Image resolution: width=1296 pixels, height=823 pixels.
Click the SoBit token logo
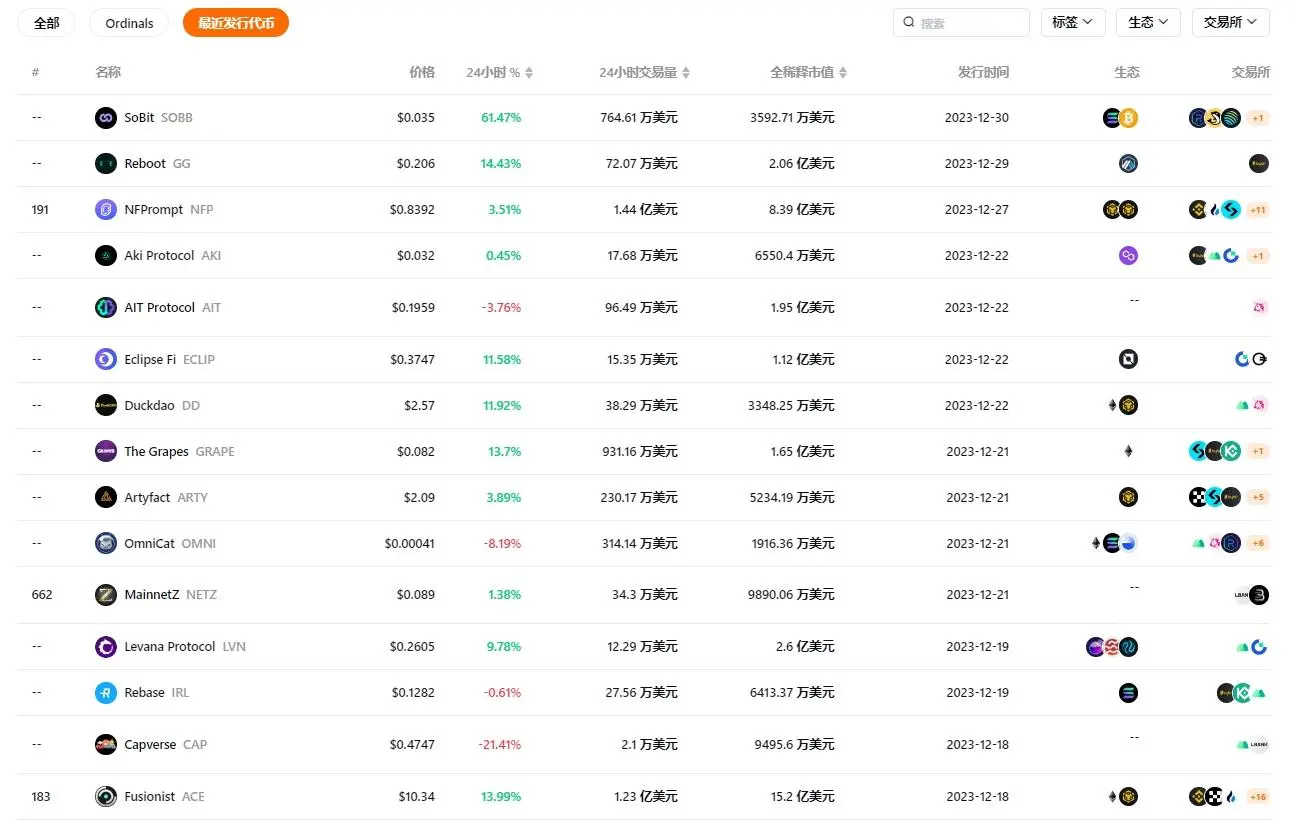pyautogui.click(x=106, y=118)
